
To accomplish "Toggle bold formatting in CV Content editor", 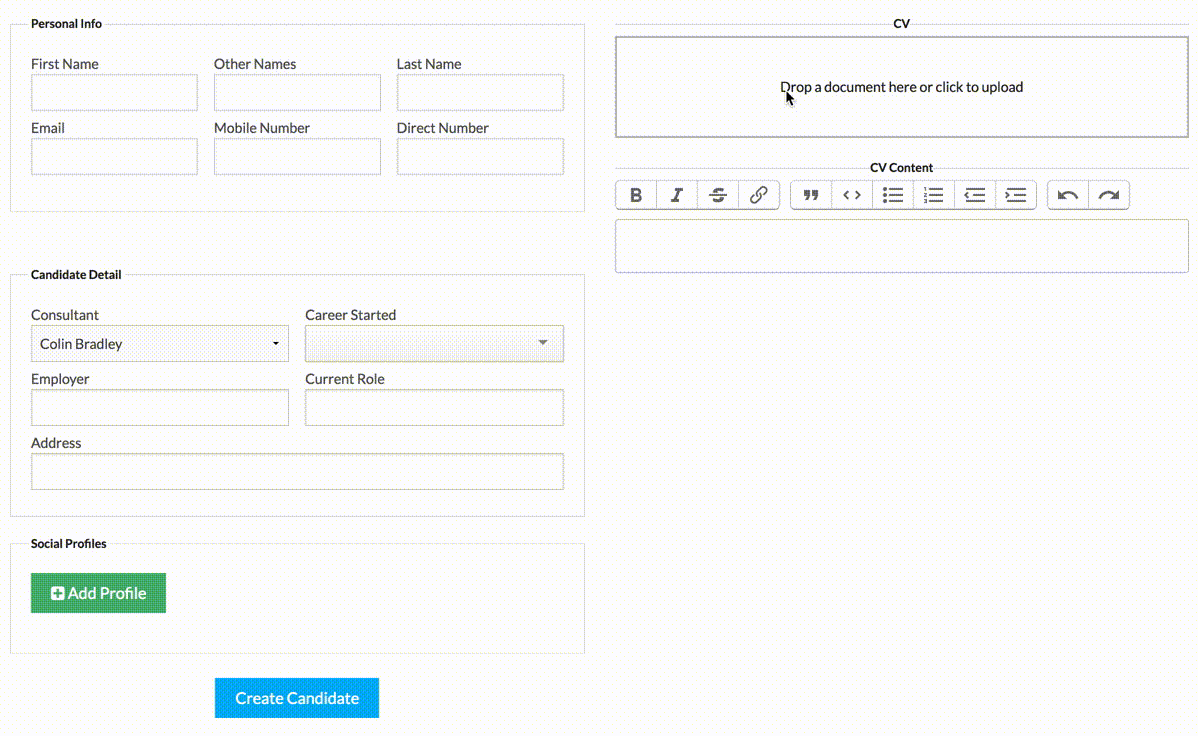I will (636, 195).
